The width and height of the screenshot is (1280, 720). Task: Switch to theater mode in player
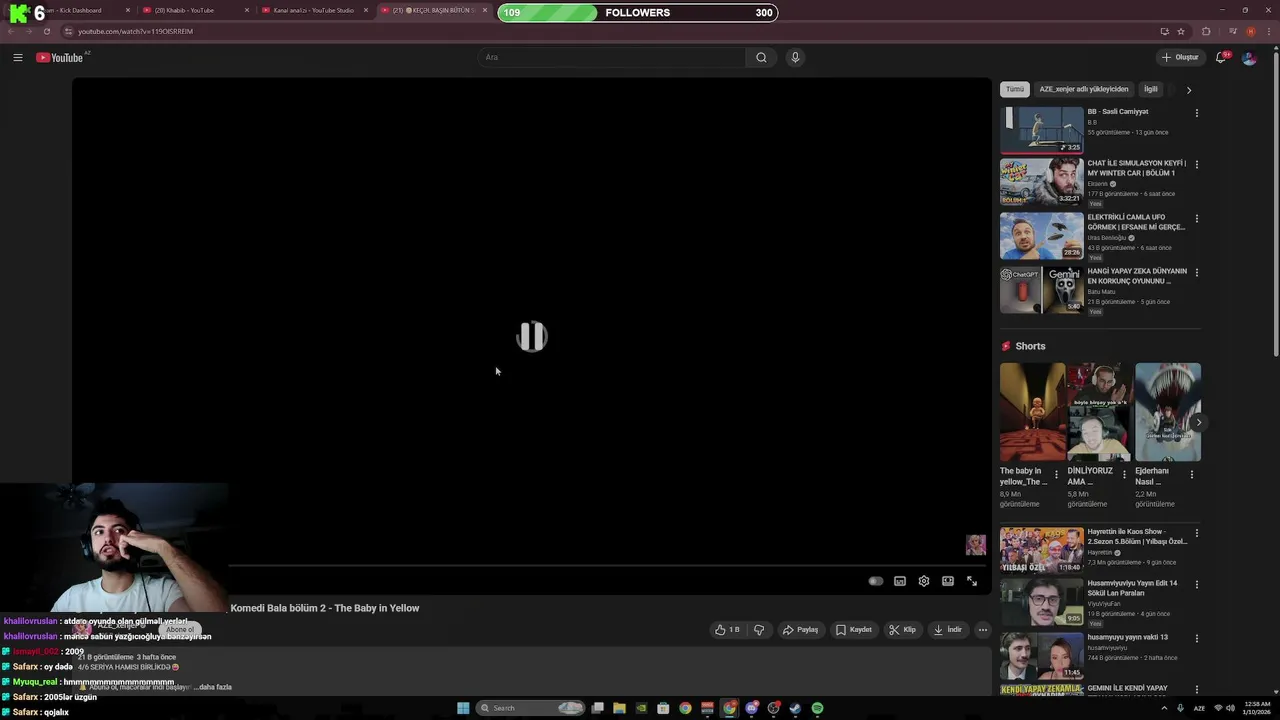(948, 581)
